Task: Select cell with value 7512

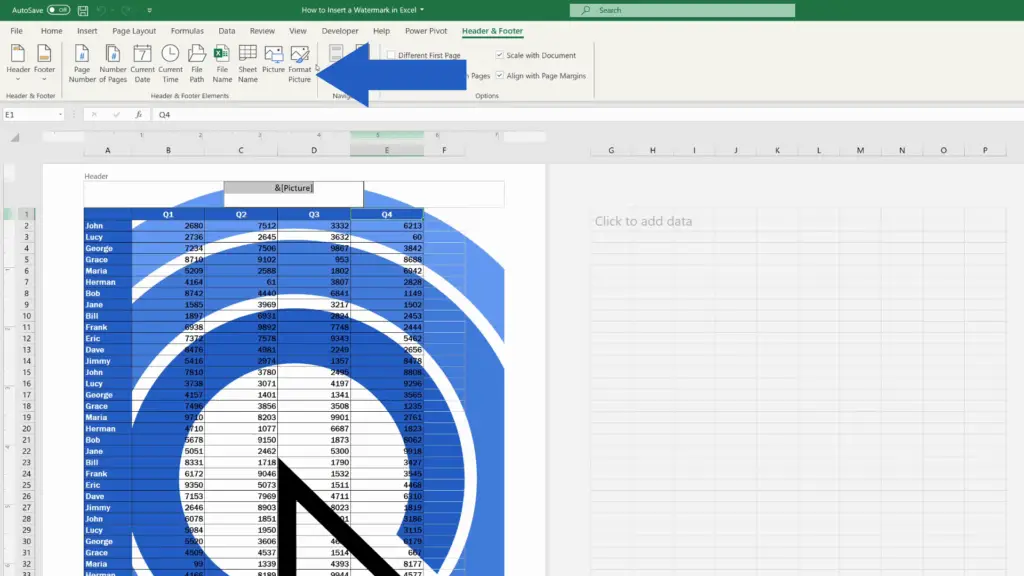Action: pyautogui.click(x=241, y=226)
